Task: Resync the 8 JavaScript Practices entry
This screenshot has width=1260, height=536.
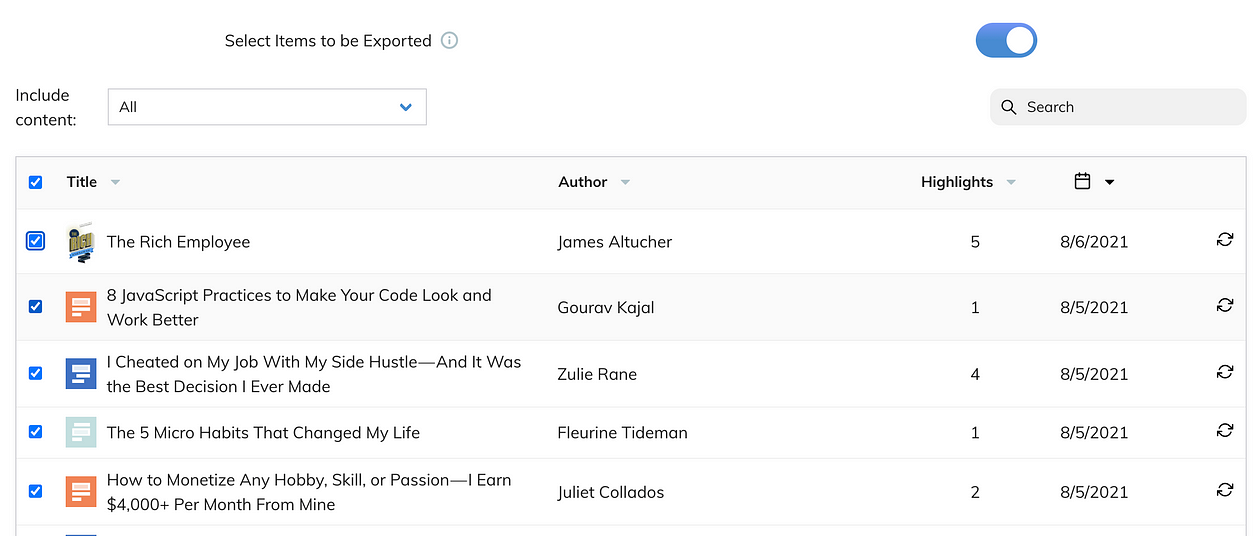Action: tap(1225, 306)
